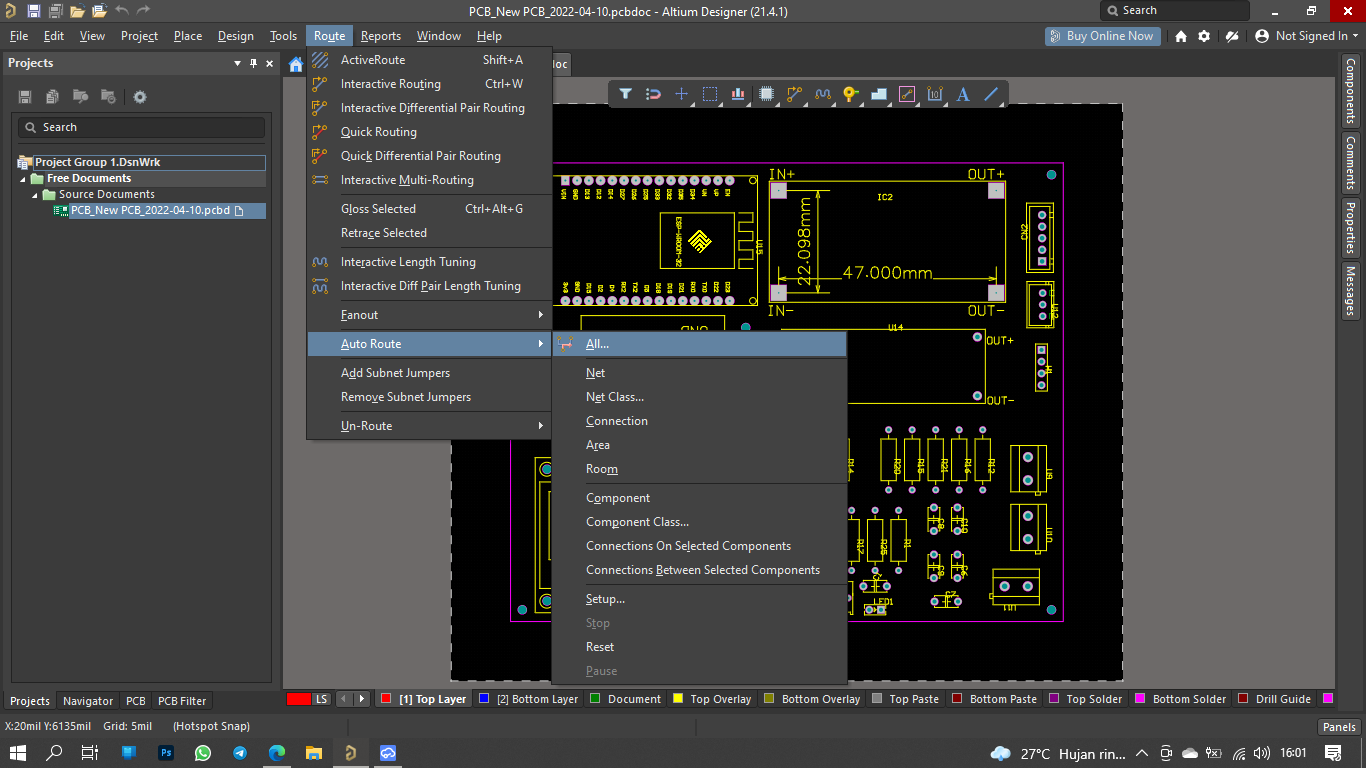Open Telegram from the taskbar
Viewport: 1366px width, 768px height.
click(x=240, y=752)
